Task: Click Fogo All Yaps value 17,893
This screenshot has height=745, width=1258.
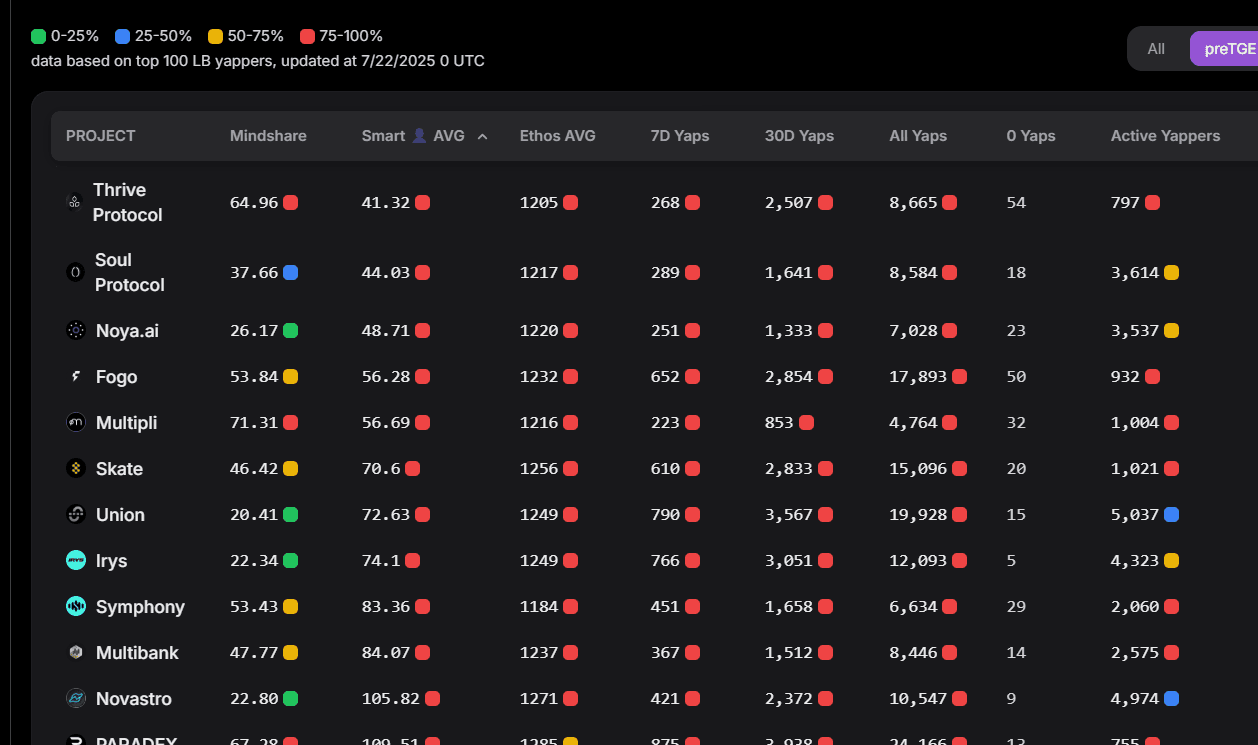Action: point(919,377)
